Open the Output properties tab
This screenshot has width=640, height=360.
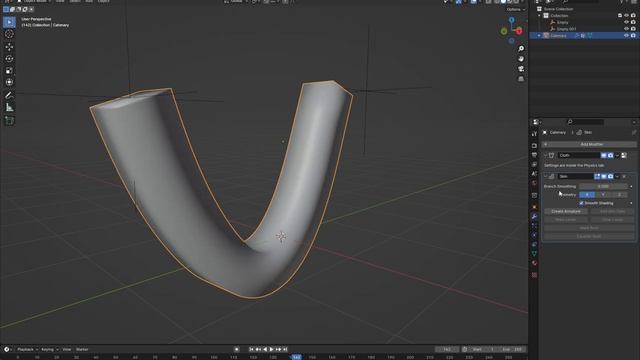(534, 155)
